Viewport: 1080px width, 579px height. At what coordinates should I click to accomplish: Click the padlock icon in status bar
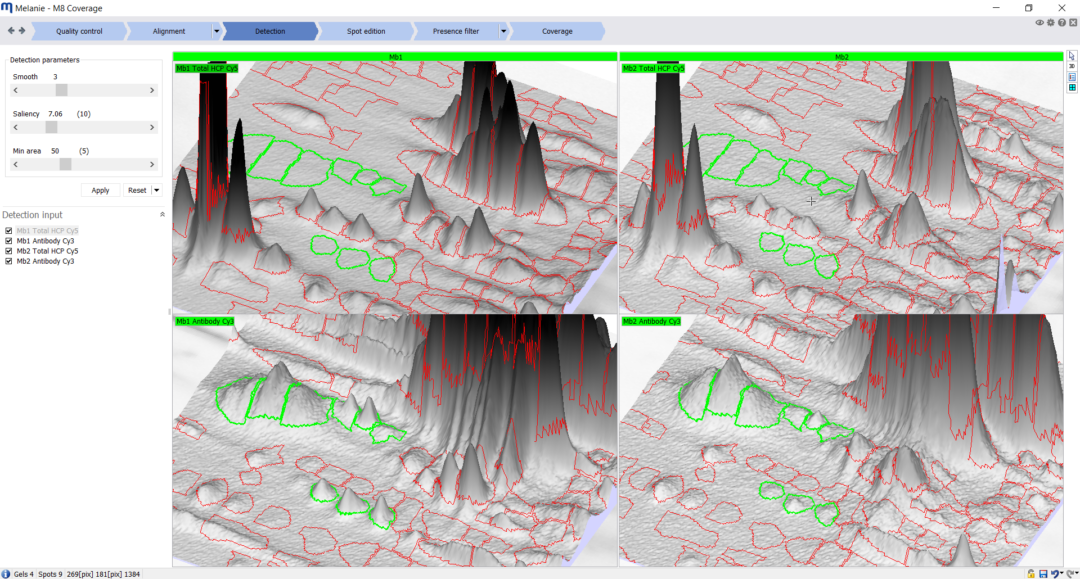click(1031, 573)
